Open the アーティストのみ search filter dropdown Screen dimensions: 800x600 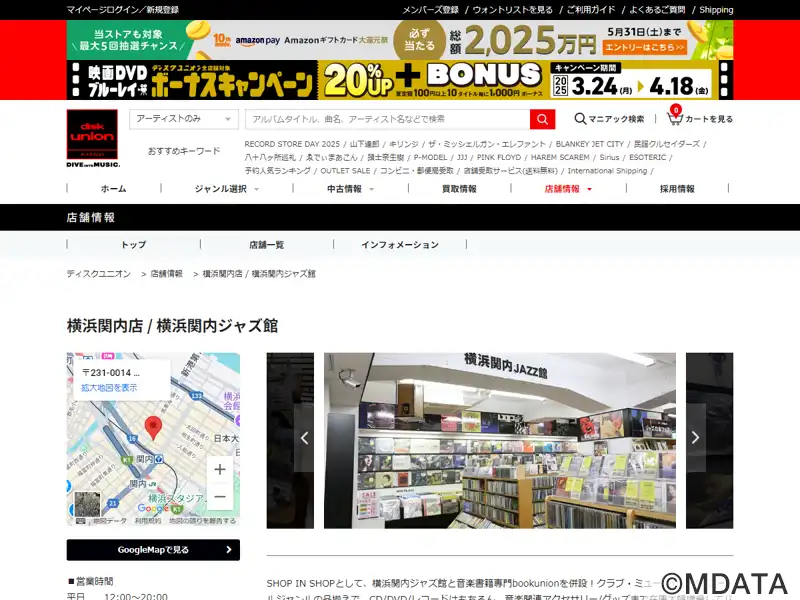click(184, 119)
